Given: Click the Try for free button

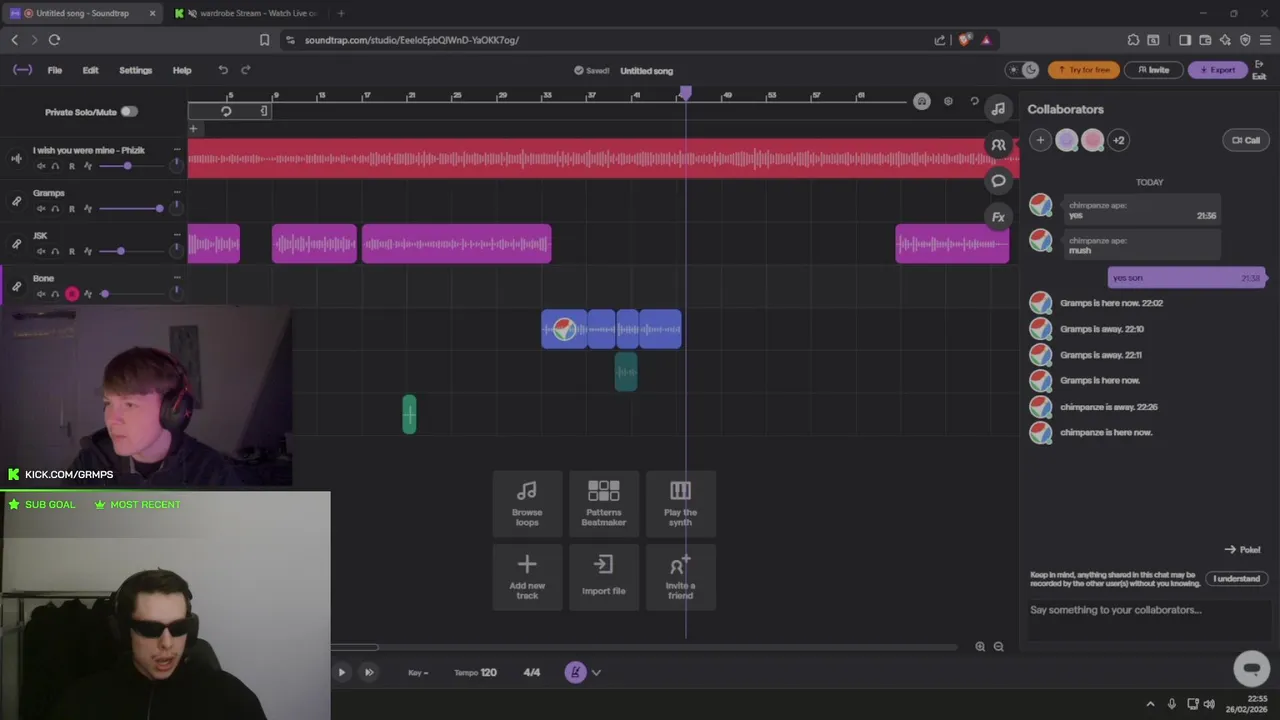Looking at the screenshot, I should coord(1084,70).
